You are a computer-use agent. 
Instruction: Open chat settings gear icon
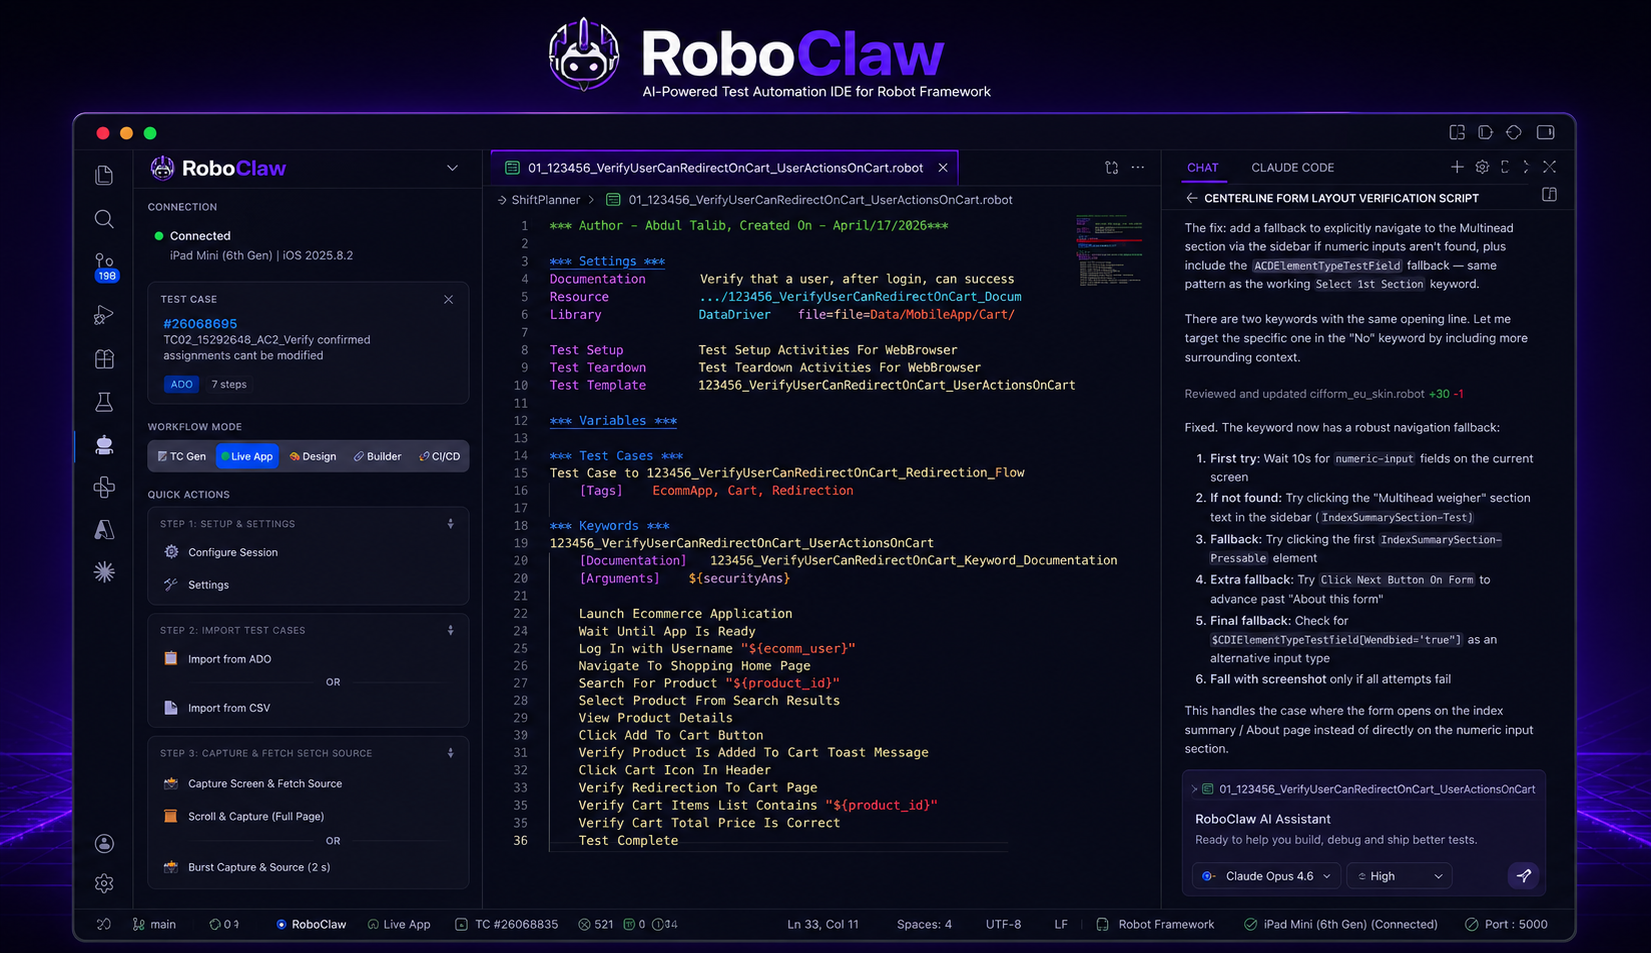pyautogui.click(x=1482, y=167)
